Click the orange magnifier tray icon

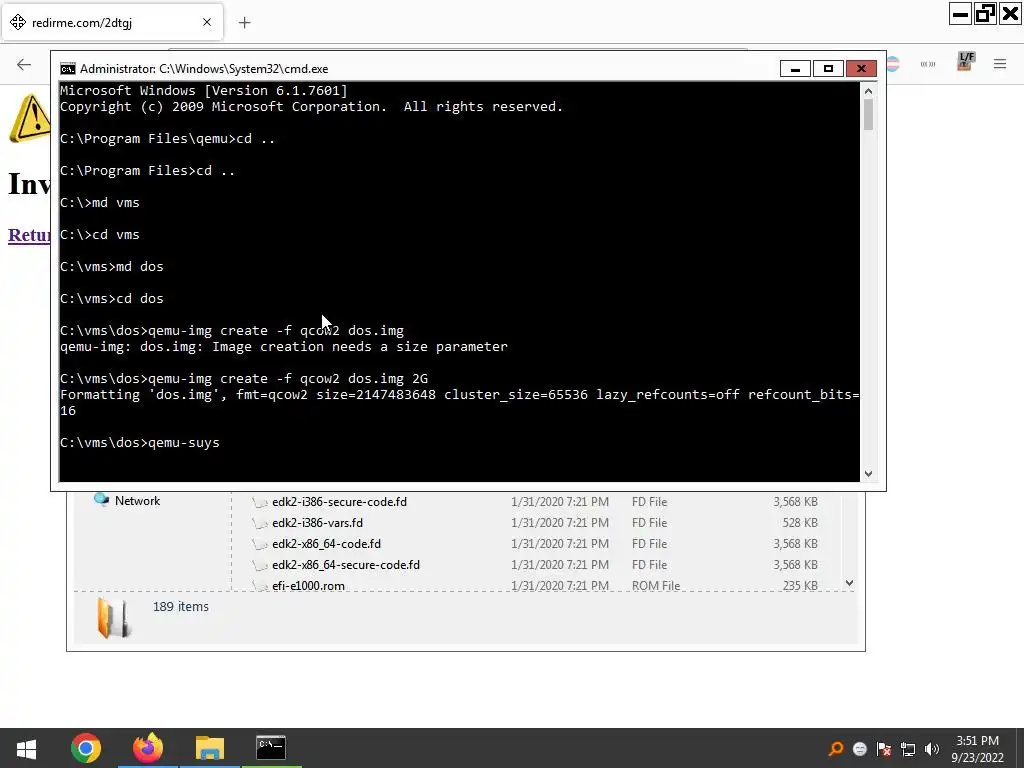[835, 749]
